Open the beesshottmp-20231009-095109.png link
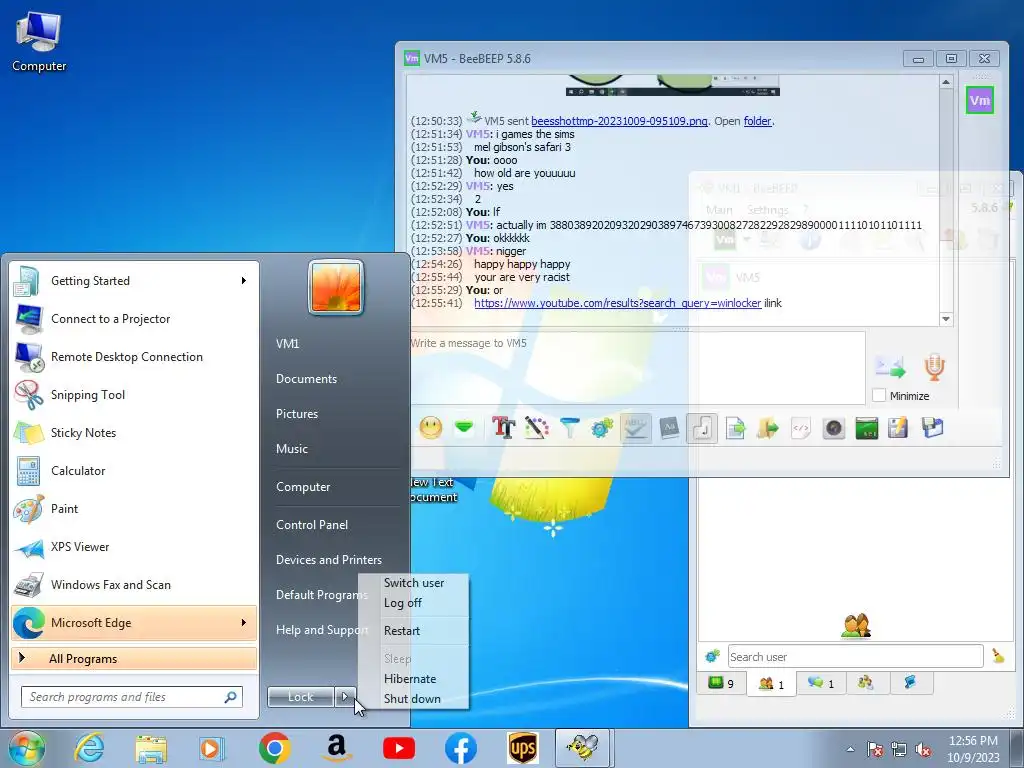The height and width of the screenshot is (768, 1024). coord(619,121)
